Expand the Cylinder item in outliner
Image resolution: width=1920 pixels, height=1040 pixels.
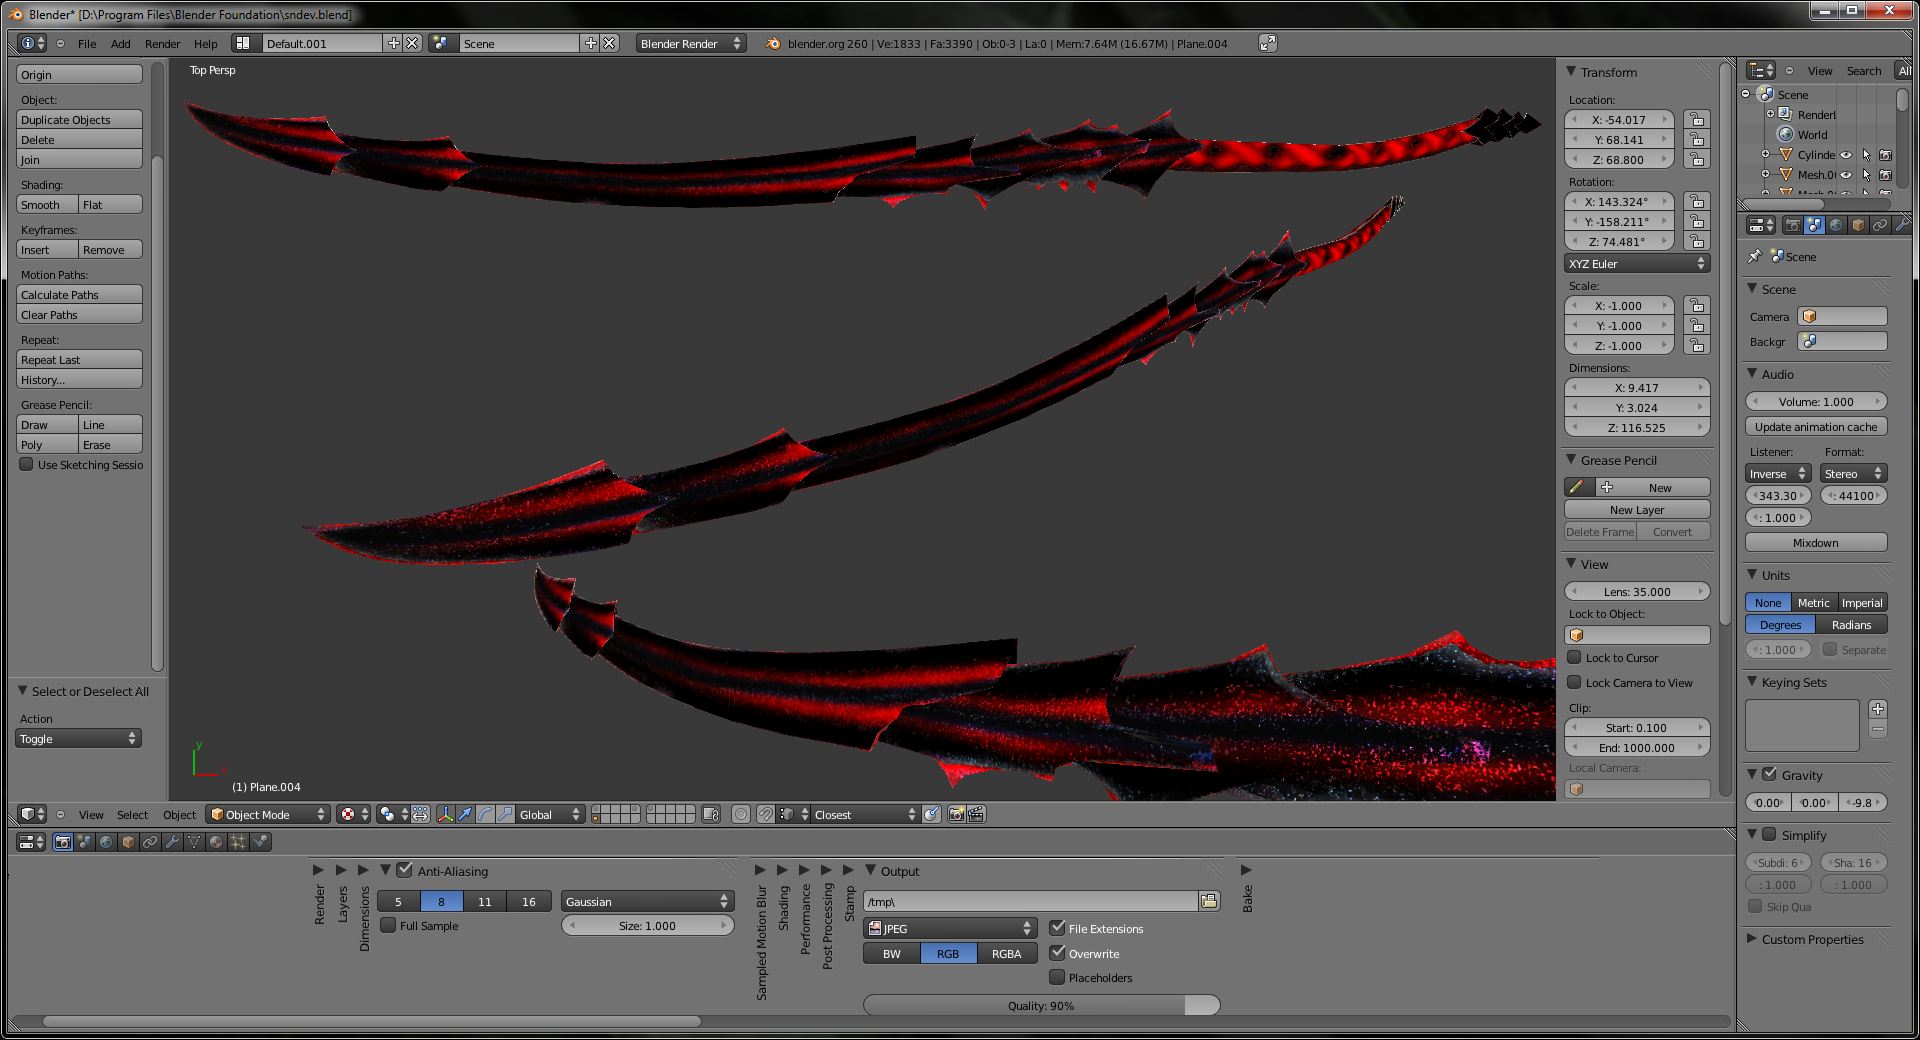coord(1766,154)
